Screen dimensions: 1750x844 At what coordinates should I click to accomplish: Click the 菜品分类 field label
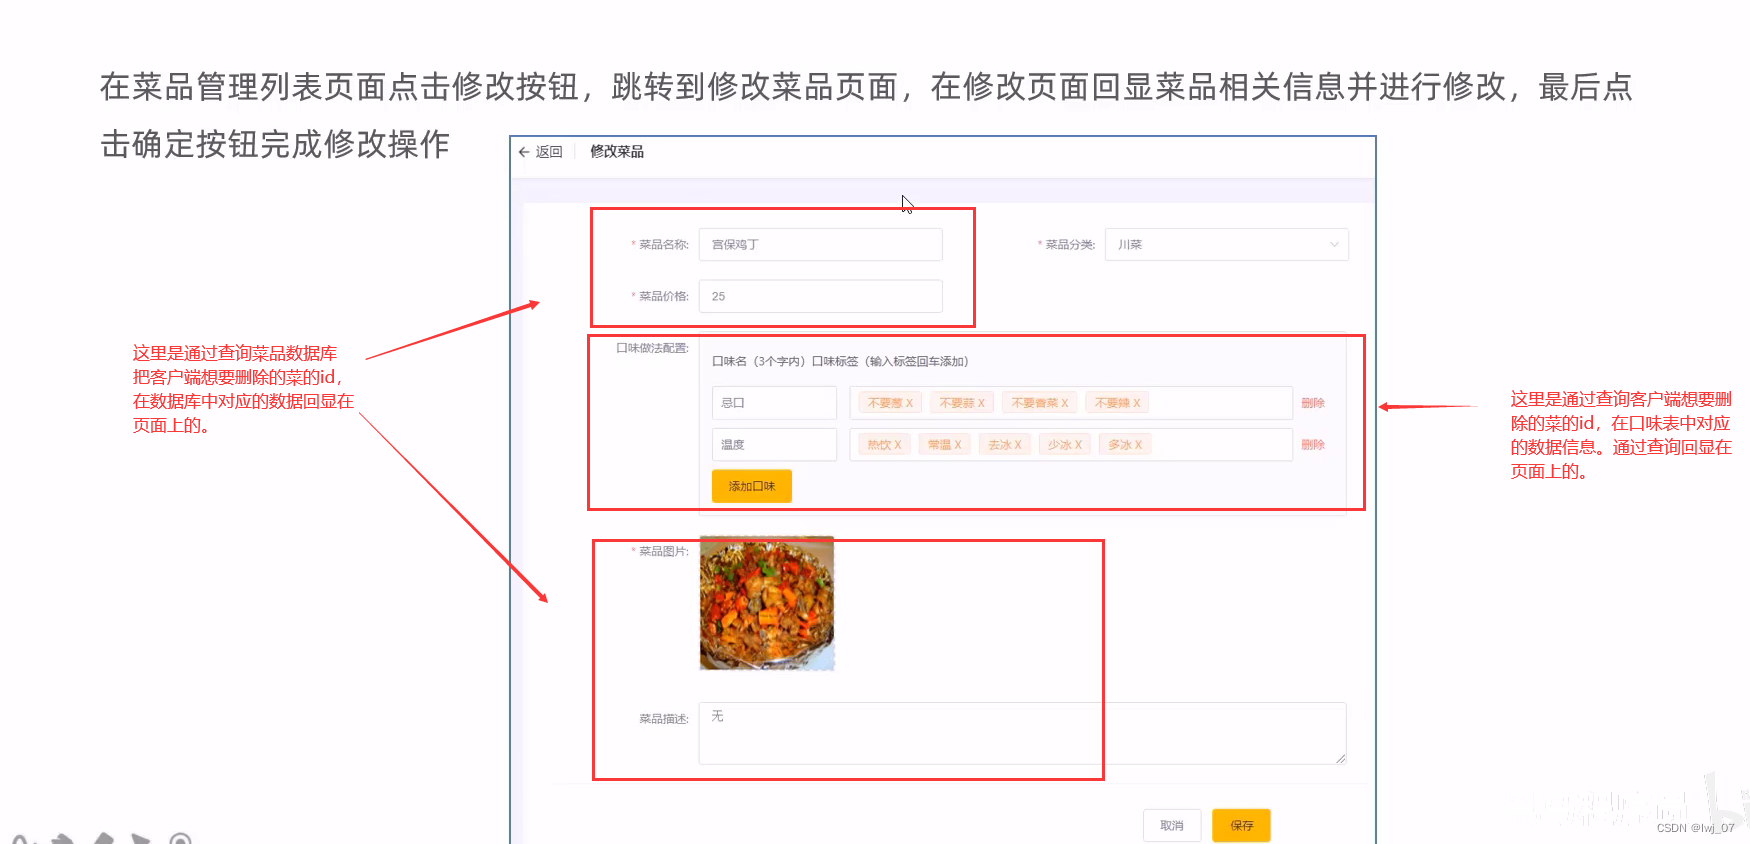tap(1069, 244)
